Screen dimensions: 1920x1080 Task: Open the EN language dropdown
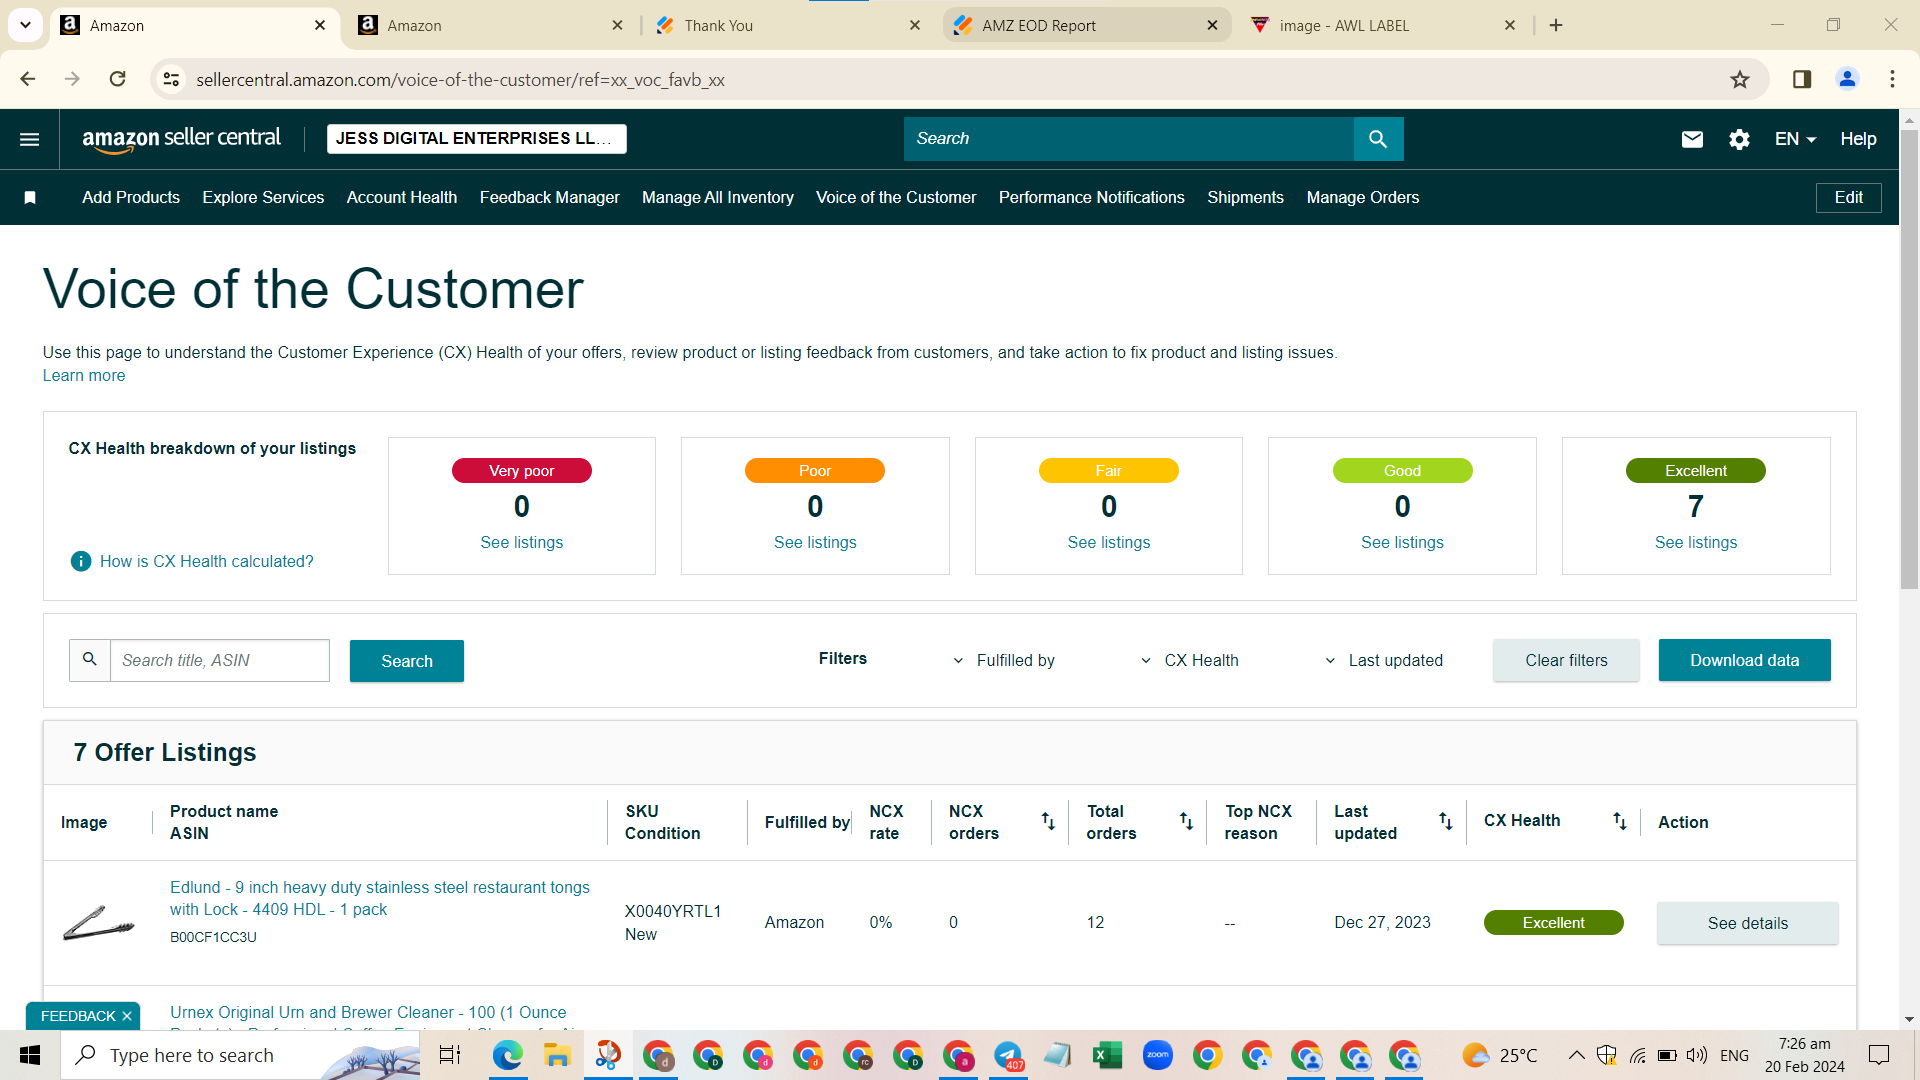click(1795, 139)
